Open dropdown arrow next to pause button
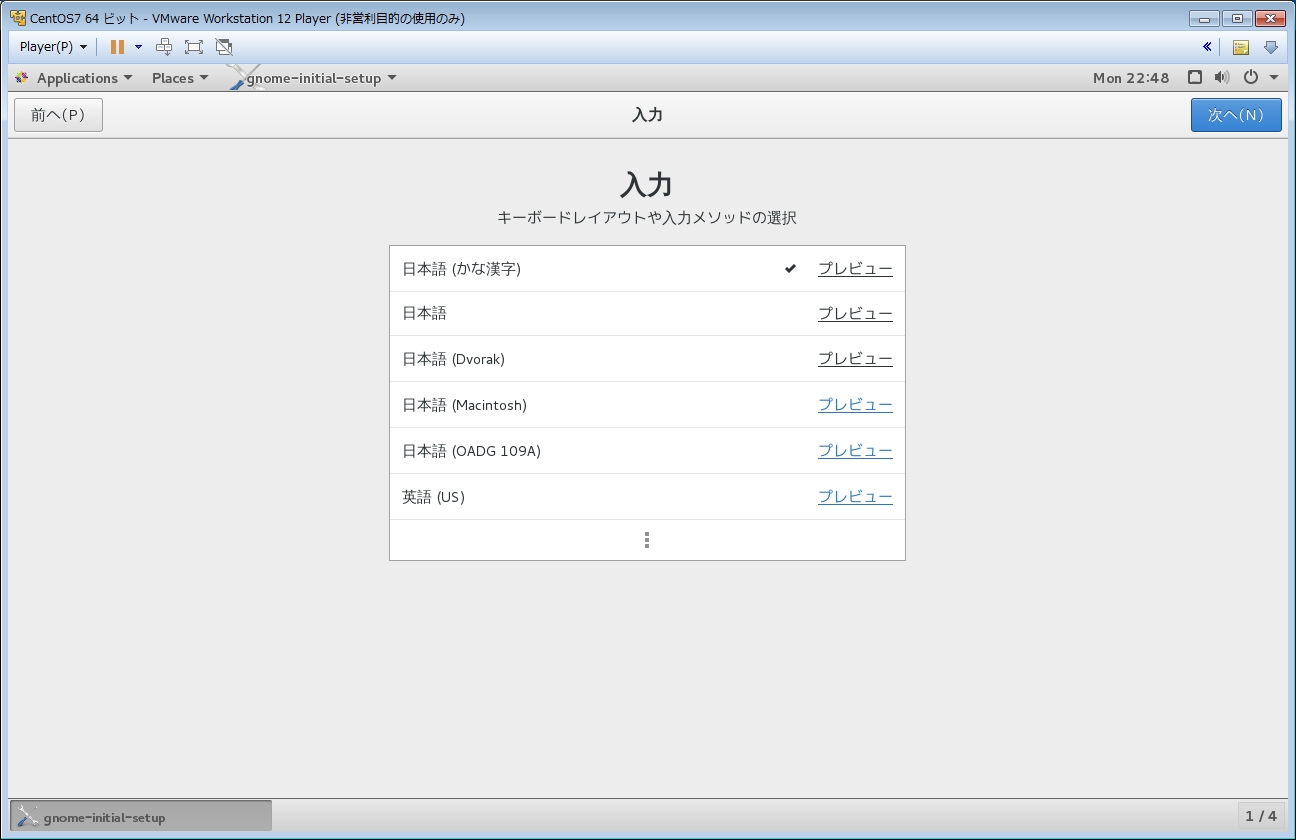 138,47
